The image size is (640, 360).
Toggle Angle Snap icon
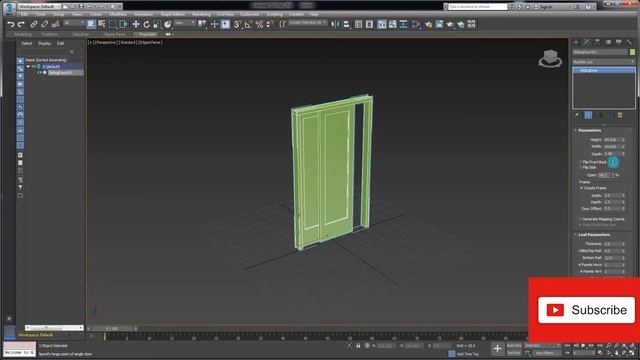(x=249, y=24)
